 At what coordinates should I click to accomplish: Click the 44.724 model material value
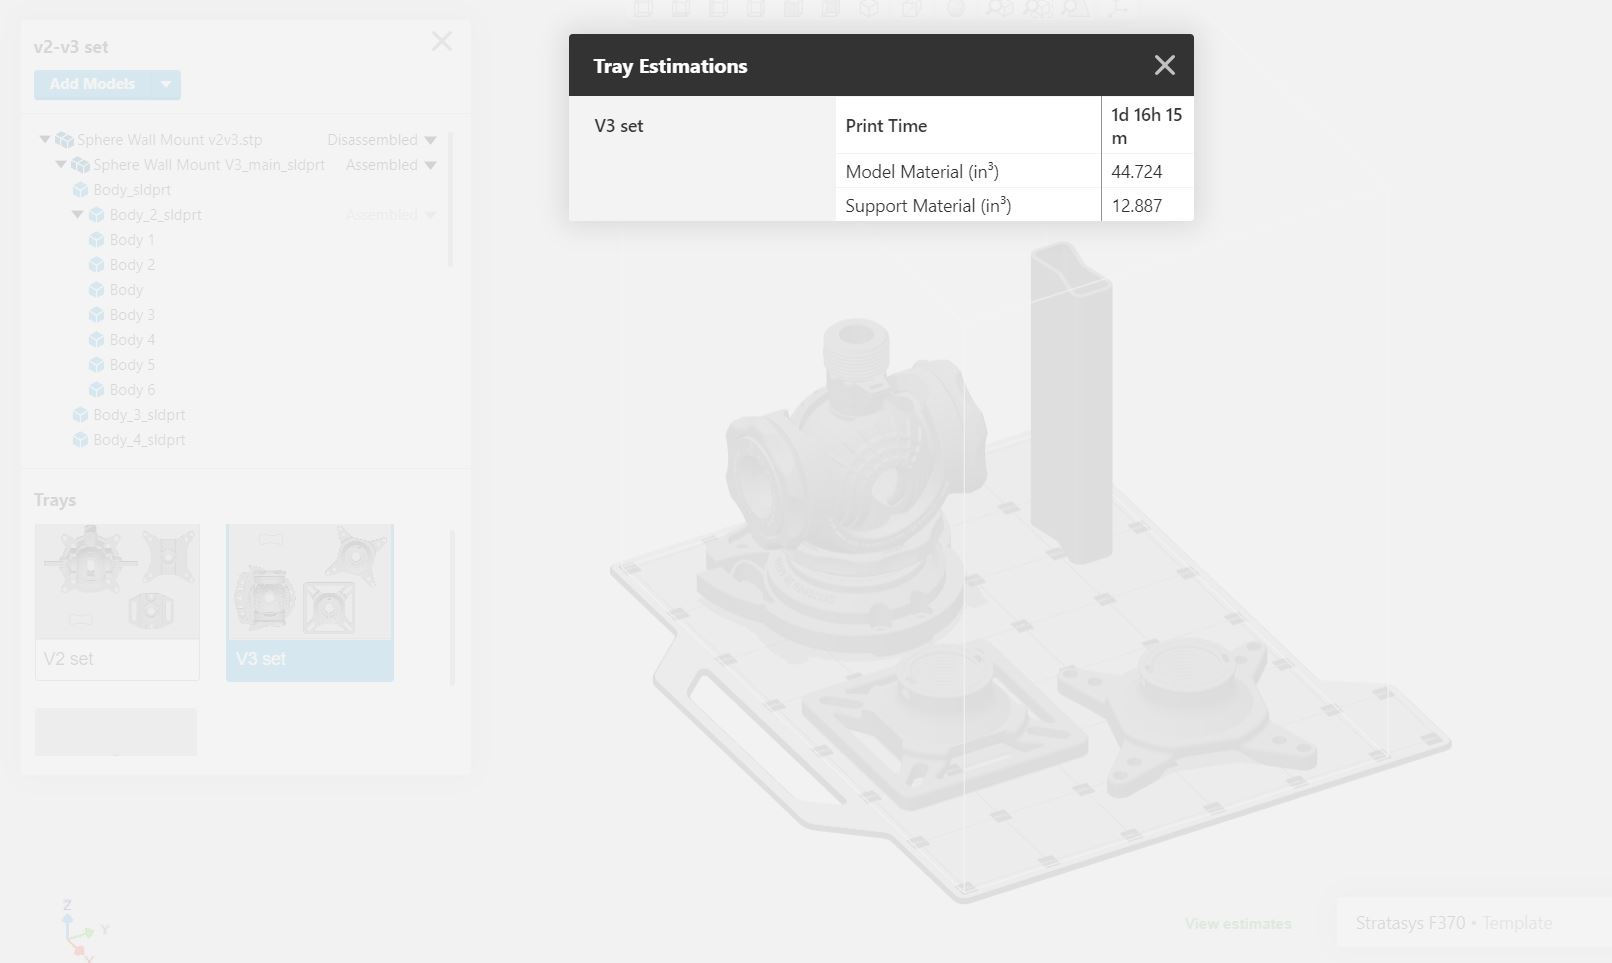coord(1137,172)
